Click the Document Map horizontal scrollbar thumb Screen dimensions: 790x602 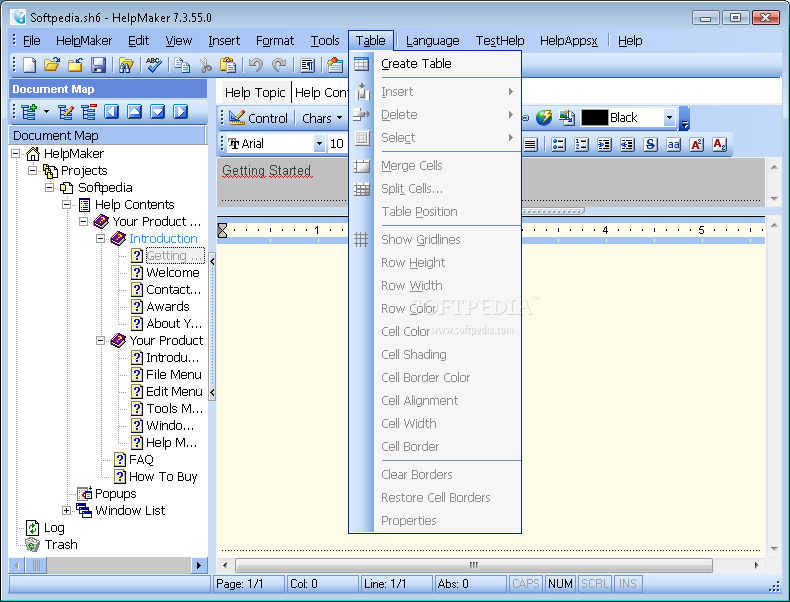click(36, 565)
